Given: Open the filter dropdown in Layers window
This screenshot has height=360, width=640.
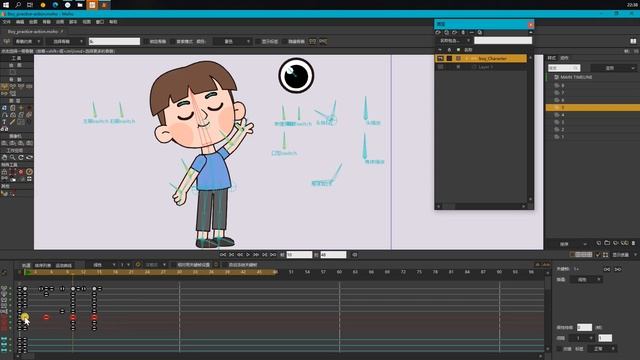Looking at the screenshot, I should pos(455,41).
